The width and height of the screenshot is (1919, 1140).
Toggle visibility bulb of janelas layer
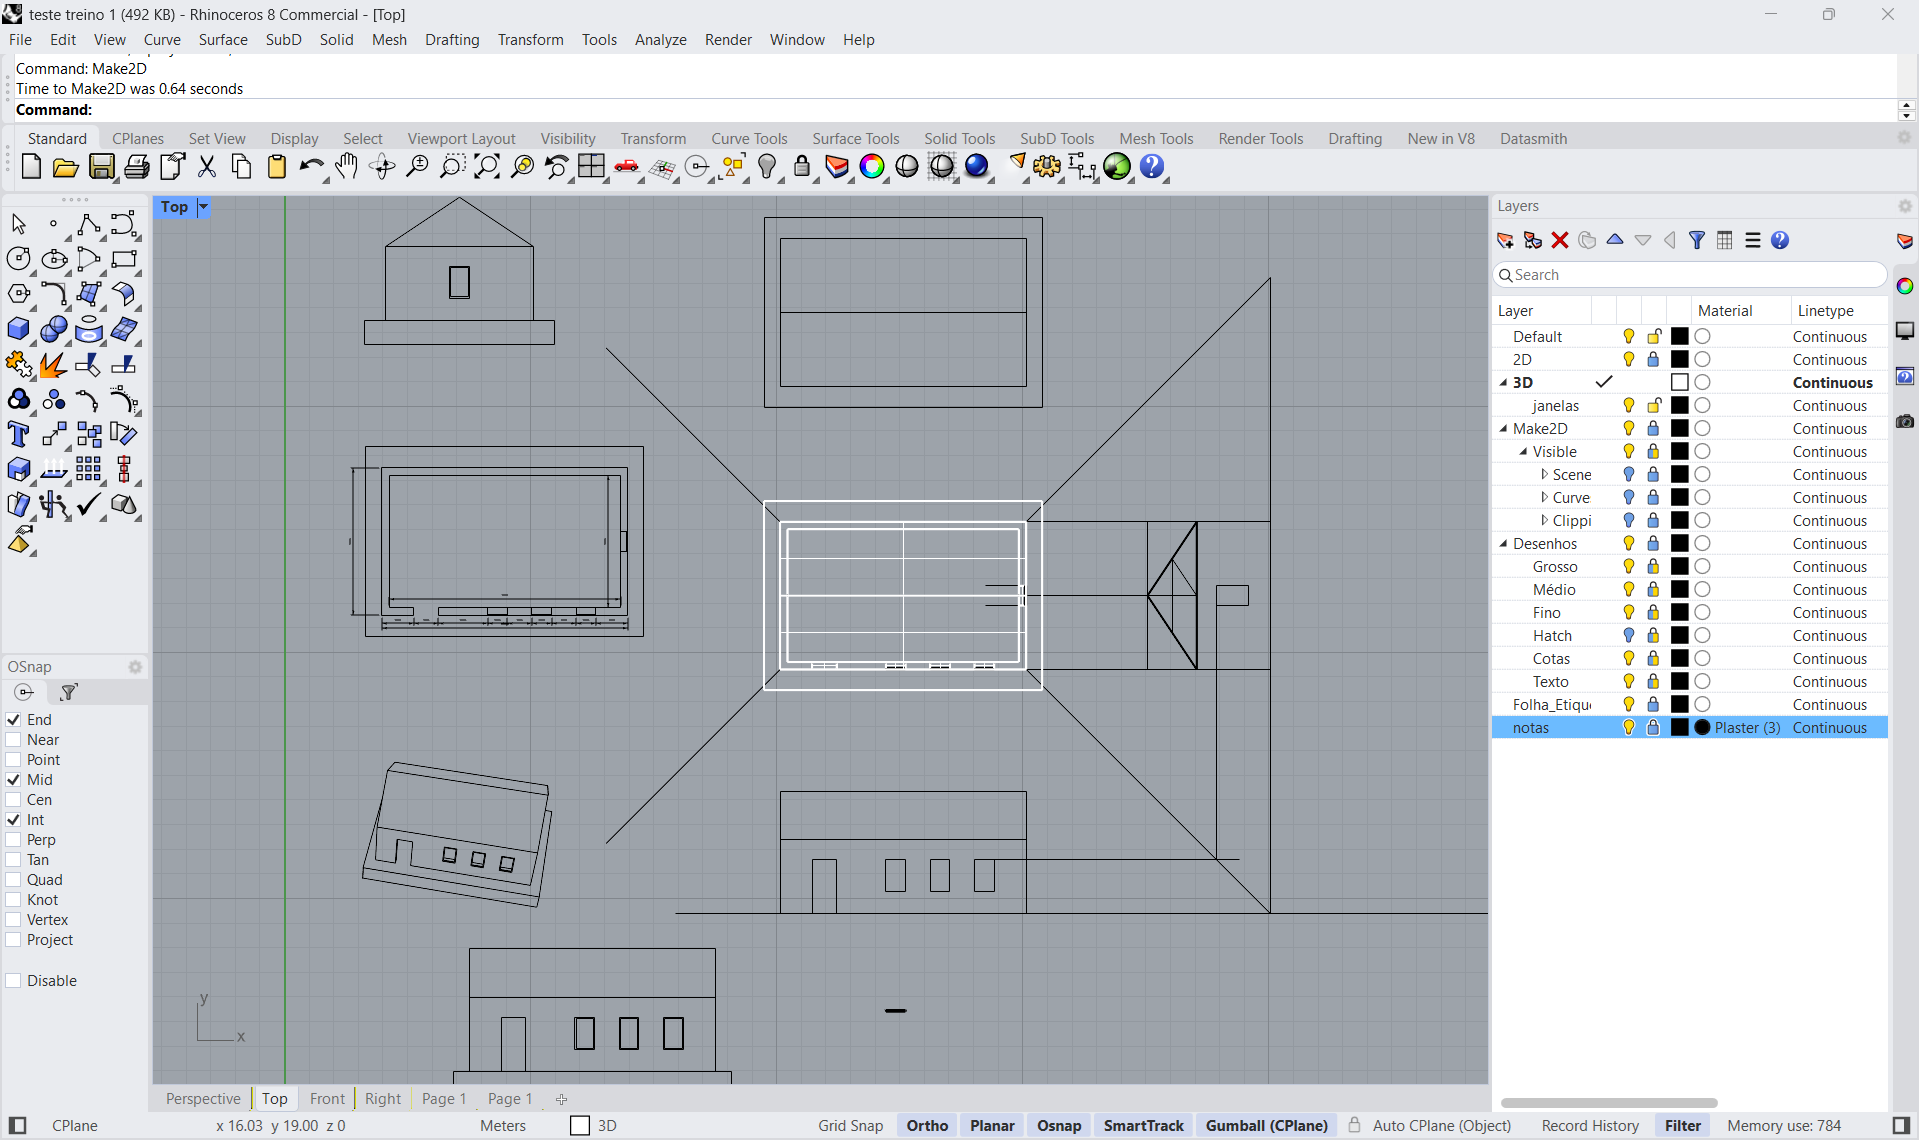tap(1629, 406)
